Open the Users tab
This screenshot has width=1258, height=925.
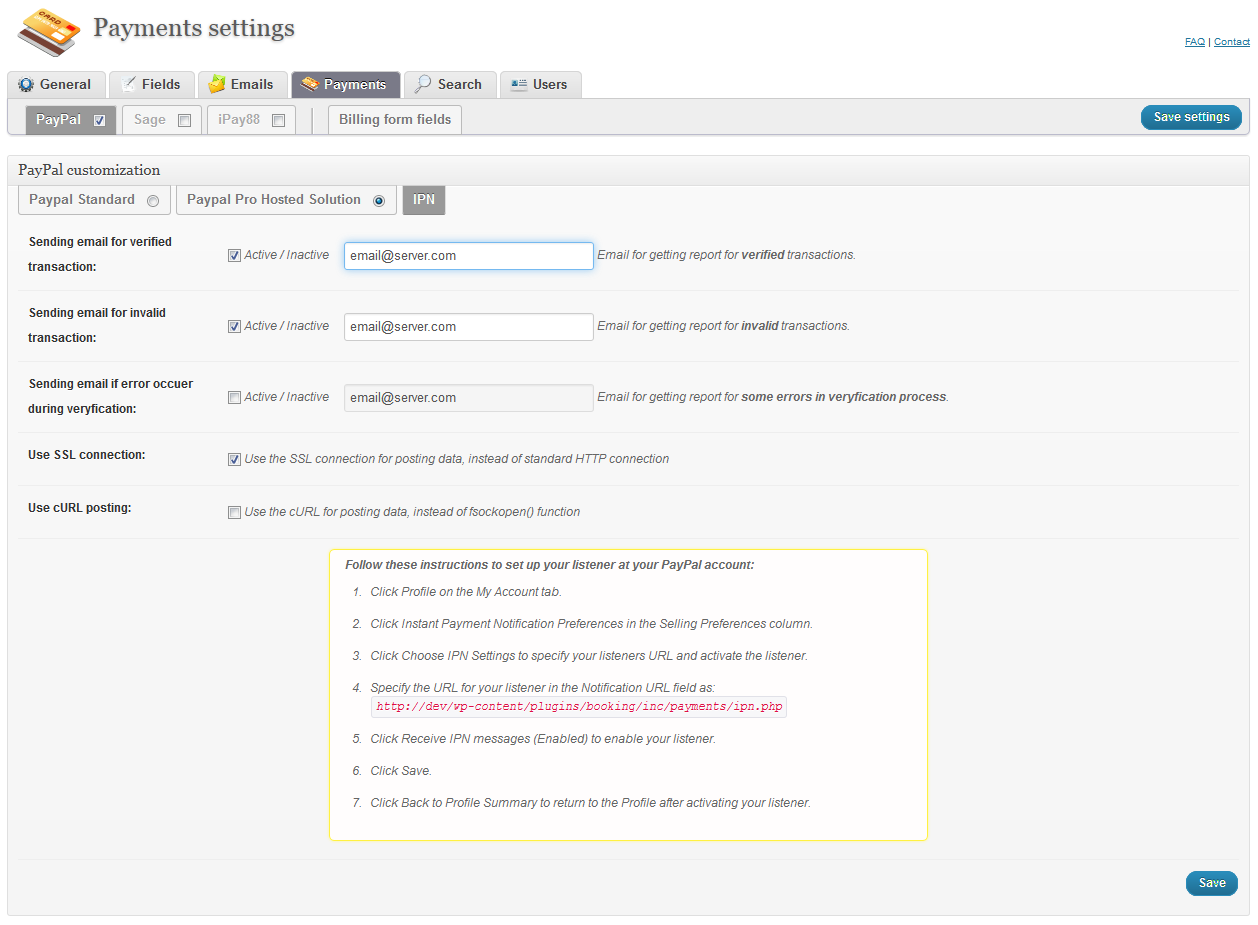[x=540, y=85]
